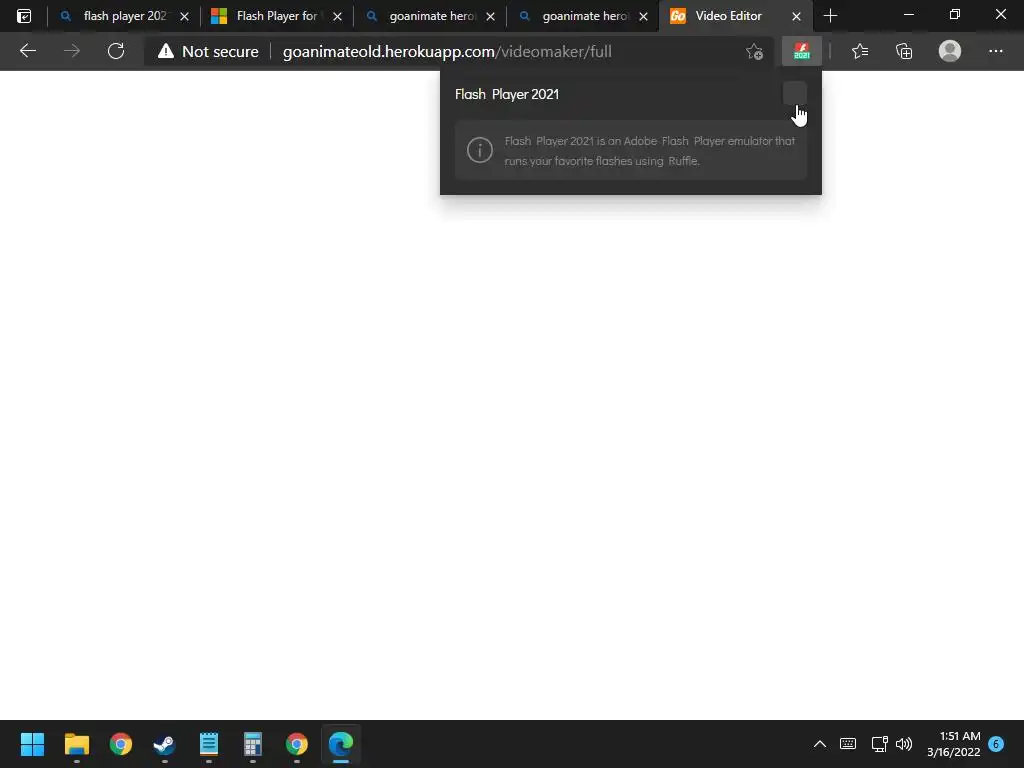Open the Calculator taskbar icon
Screen dimensions: 1024x768
tap(253, 744)
